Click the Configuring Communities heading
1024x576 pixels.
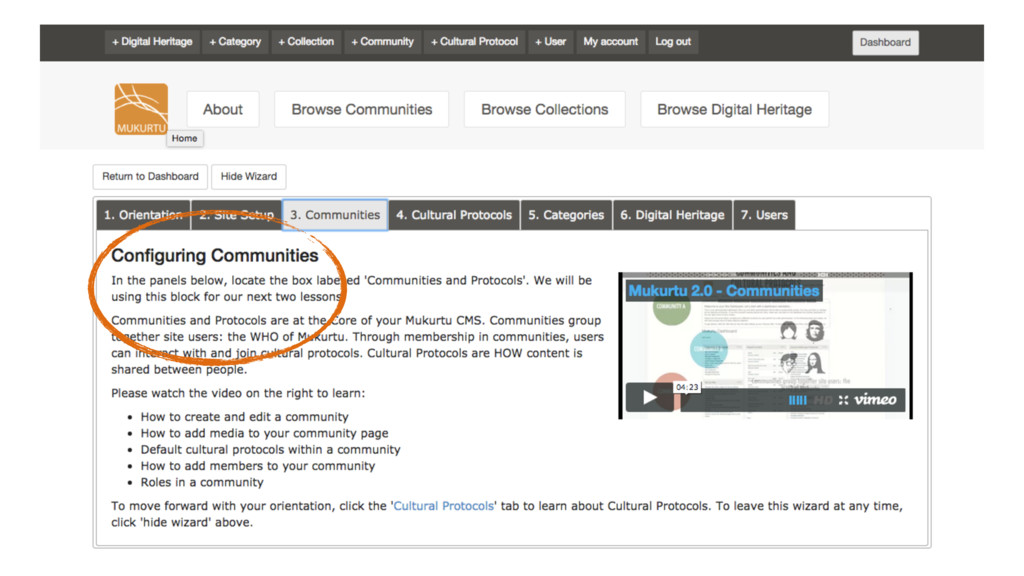coord(215,255)
